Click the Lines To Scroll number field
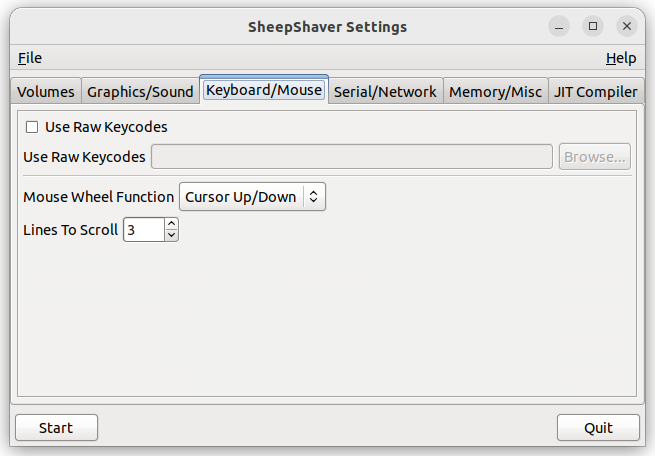 pos(144,230)
